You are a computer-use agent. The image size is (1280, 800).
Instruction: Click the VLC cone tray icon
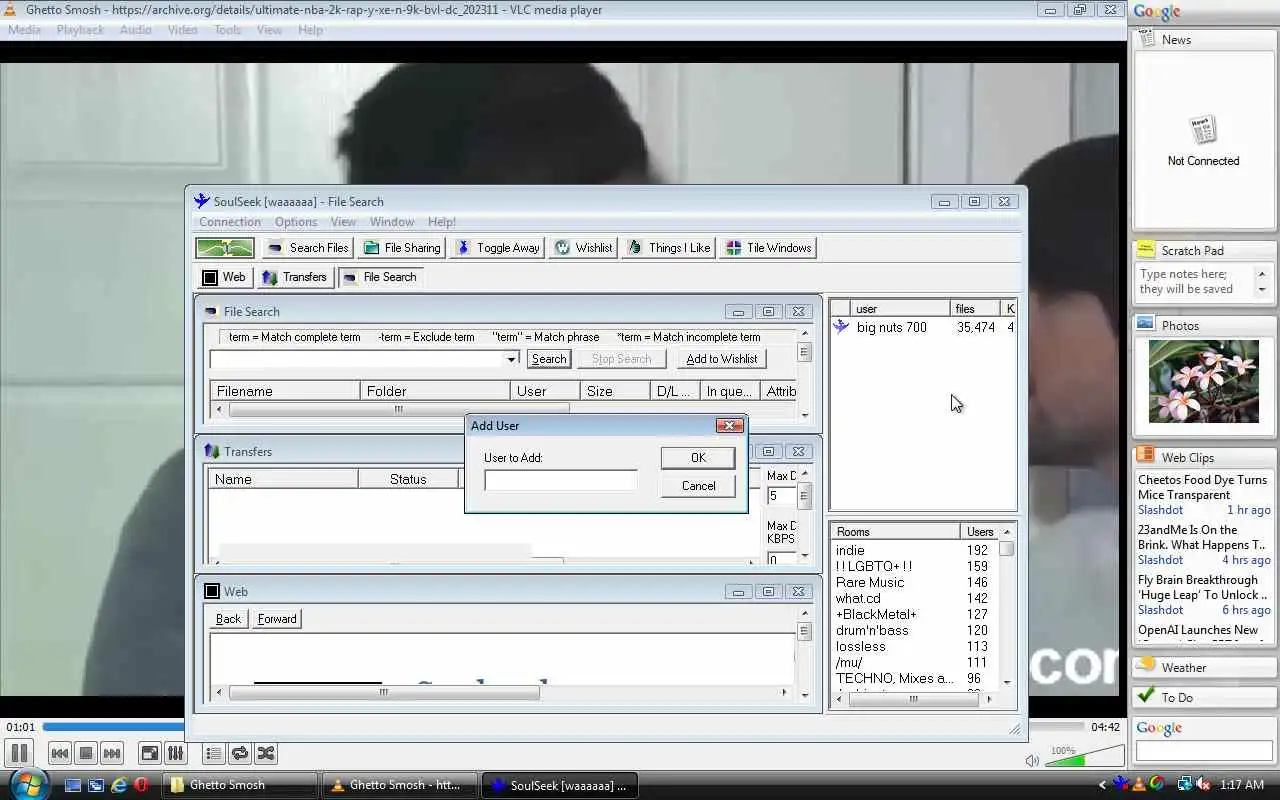(1139, 785)
